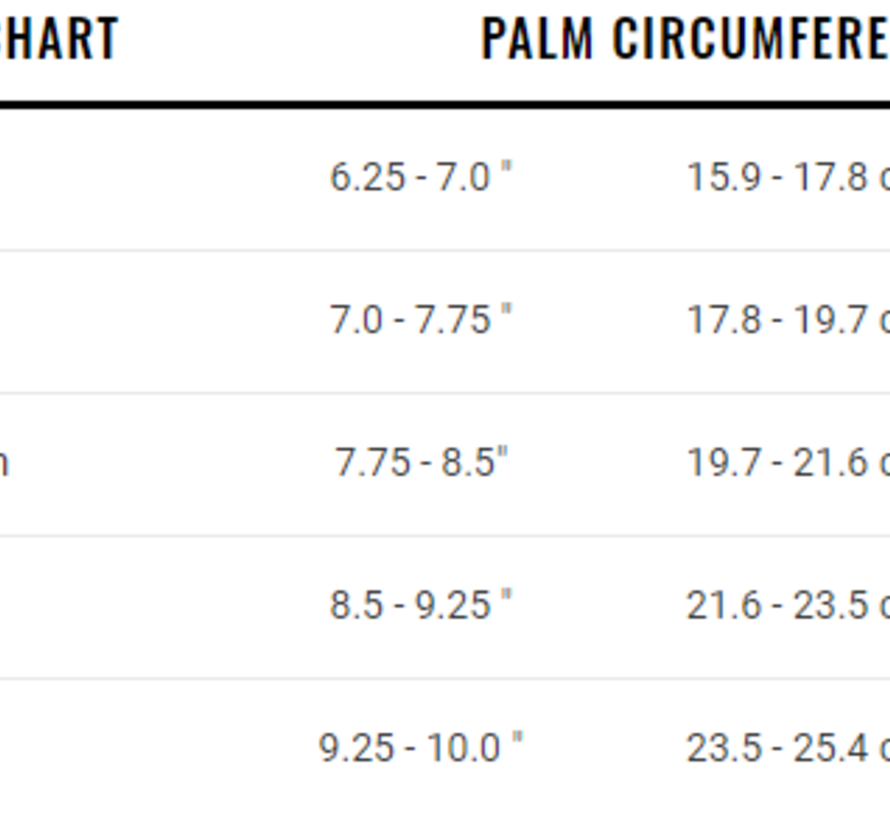
Task: Click the cut-off size label ending in "n"
Action: [x=4, y=463]
